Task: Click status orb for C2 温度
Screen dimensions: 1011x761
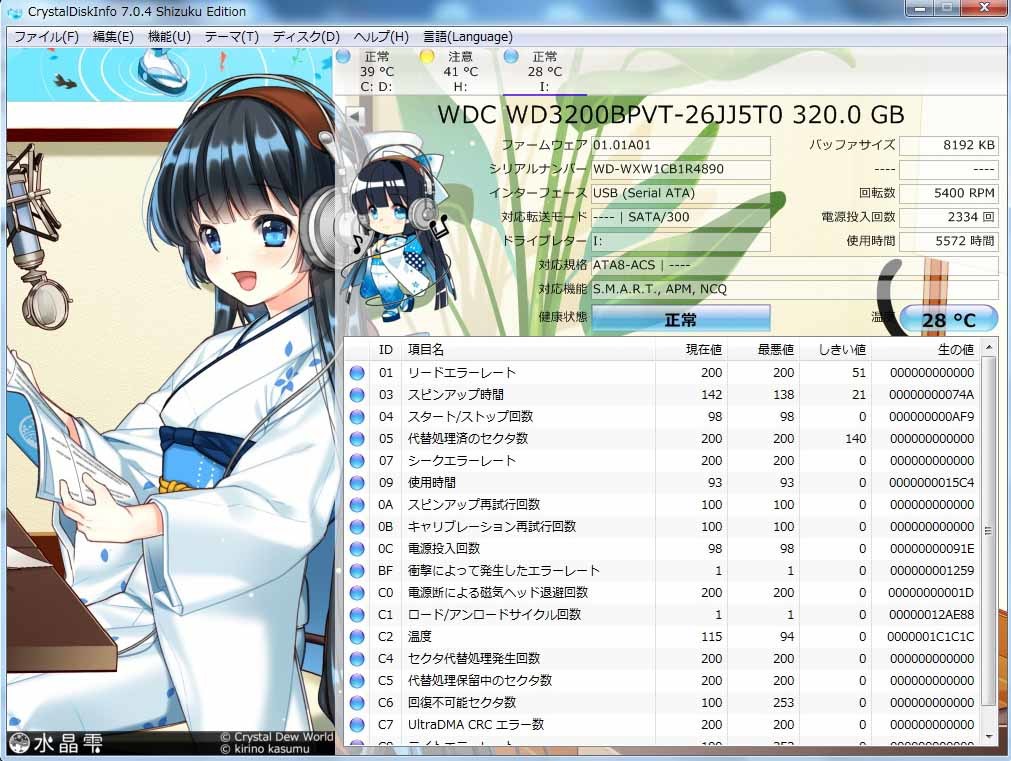Action: [x=357, y=637]
